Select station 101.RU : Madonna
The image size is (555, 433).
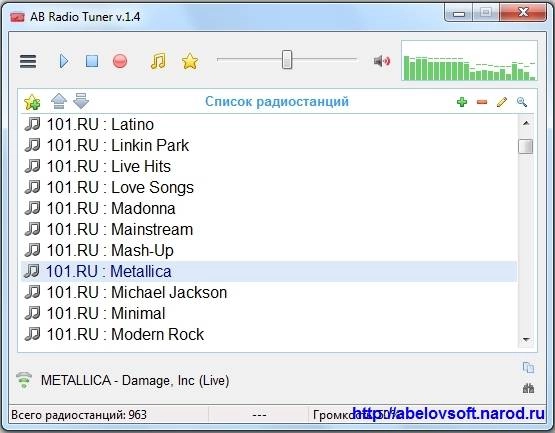point(269,209)
